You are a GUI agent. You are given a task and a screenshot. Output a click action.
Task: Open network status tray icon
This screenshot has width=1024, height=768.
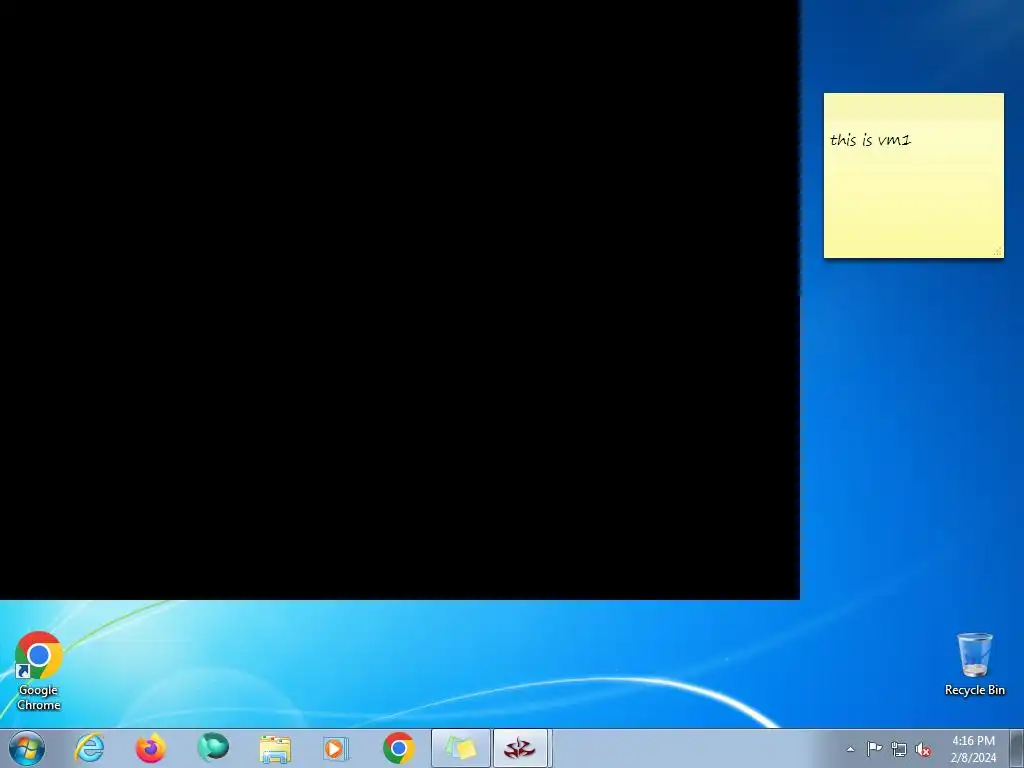click(x=899, y=749)
